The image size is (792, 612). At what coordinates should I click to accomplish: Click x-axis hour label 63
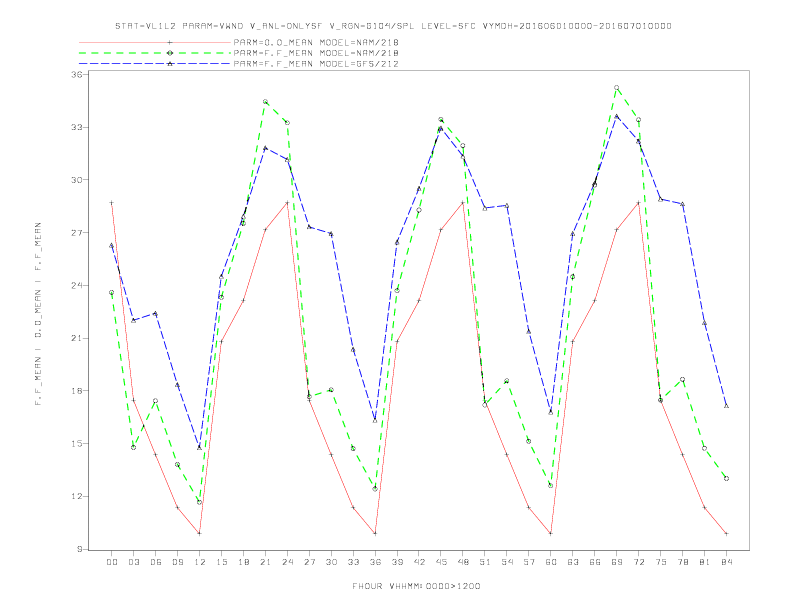coord(573,562)
